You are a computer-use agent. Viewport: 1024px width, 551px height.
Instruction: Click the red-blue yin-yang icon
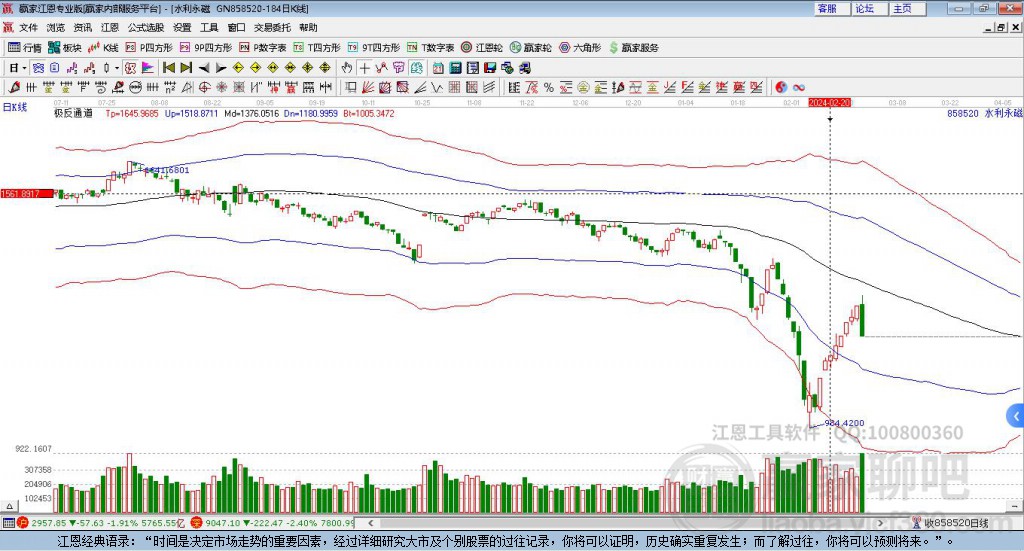781,87
